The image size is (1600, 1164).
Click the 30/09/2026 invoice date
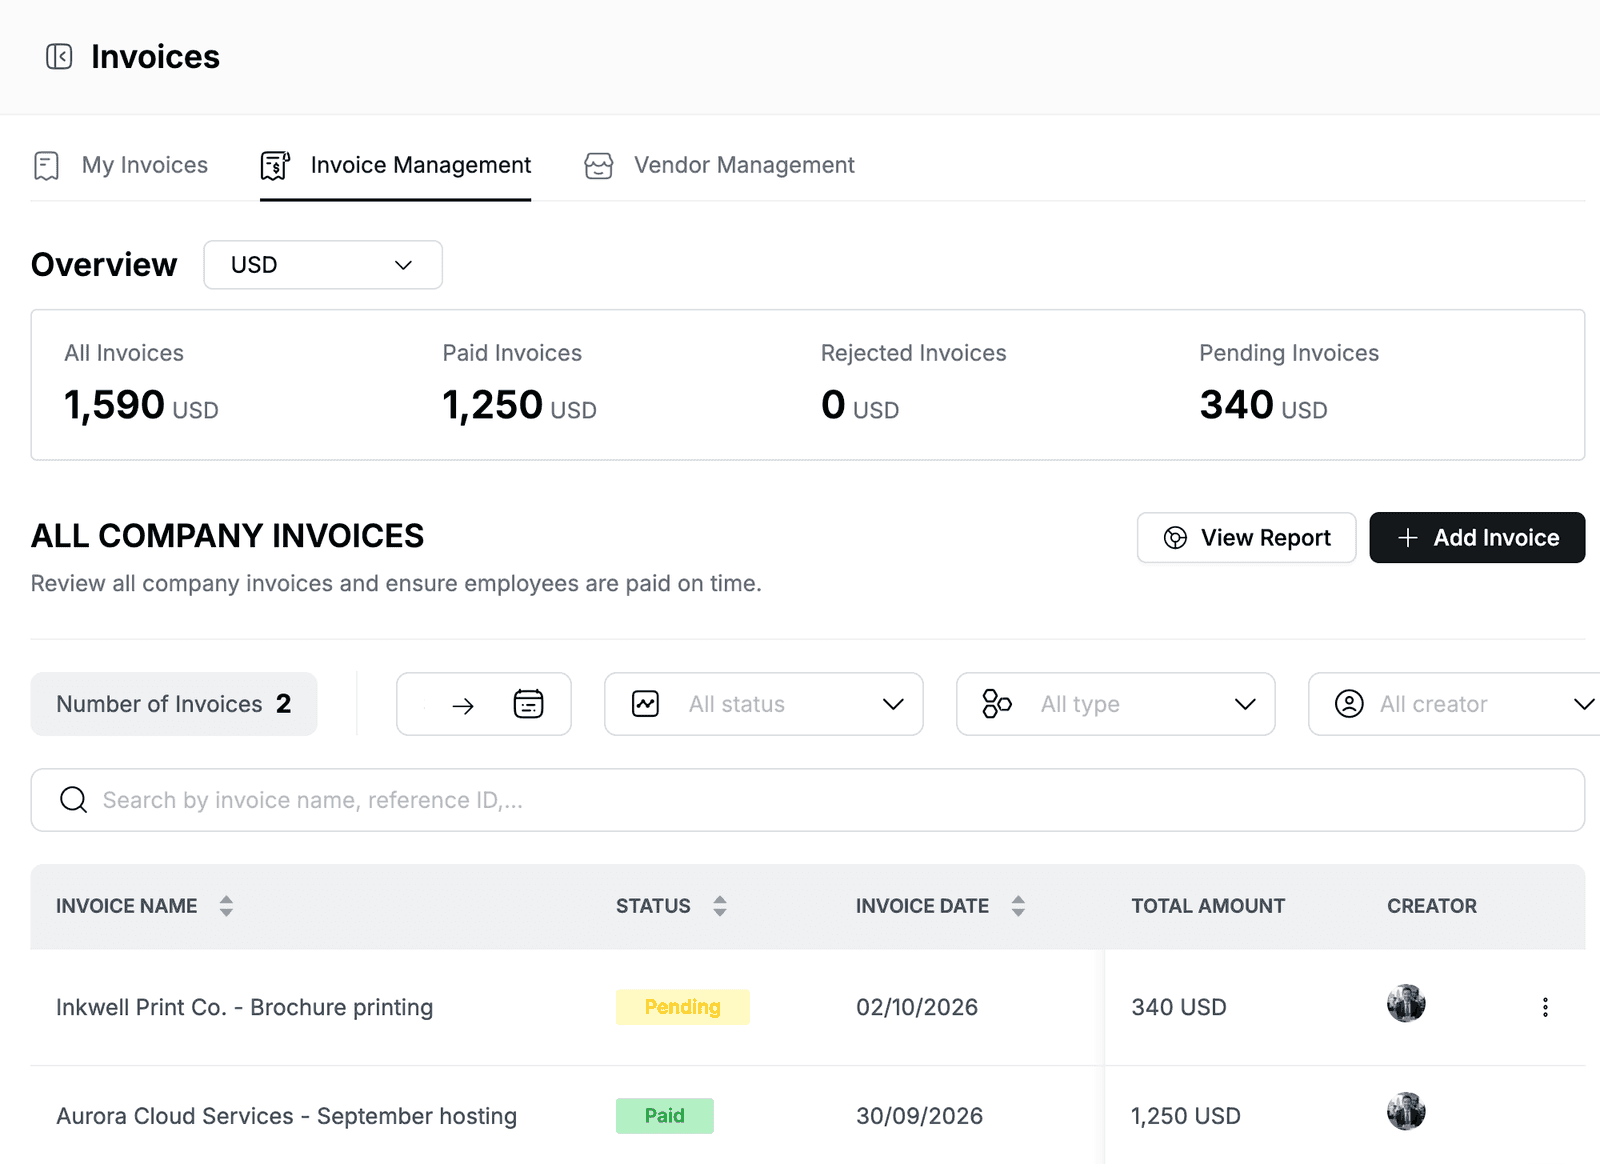pyautogui.click(x=920, y=1116)
